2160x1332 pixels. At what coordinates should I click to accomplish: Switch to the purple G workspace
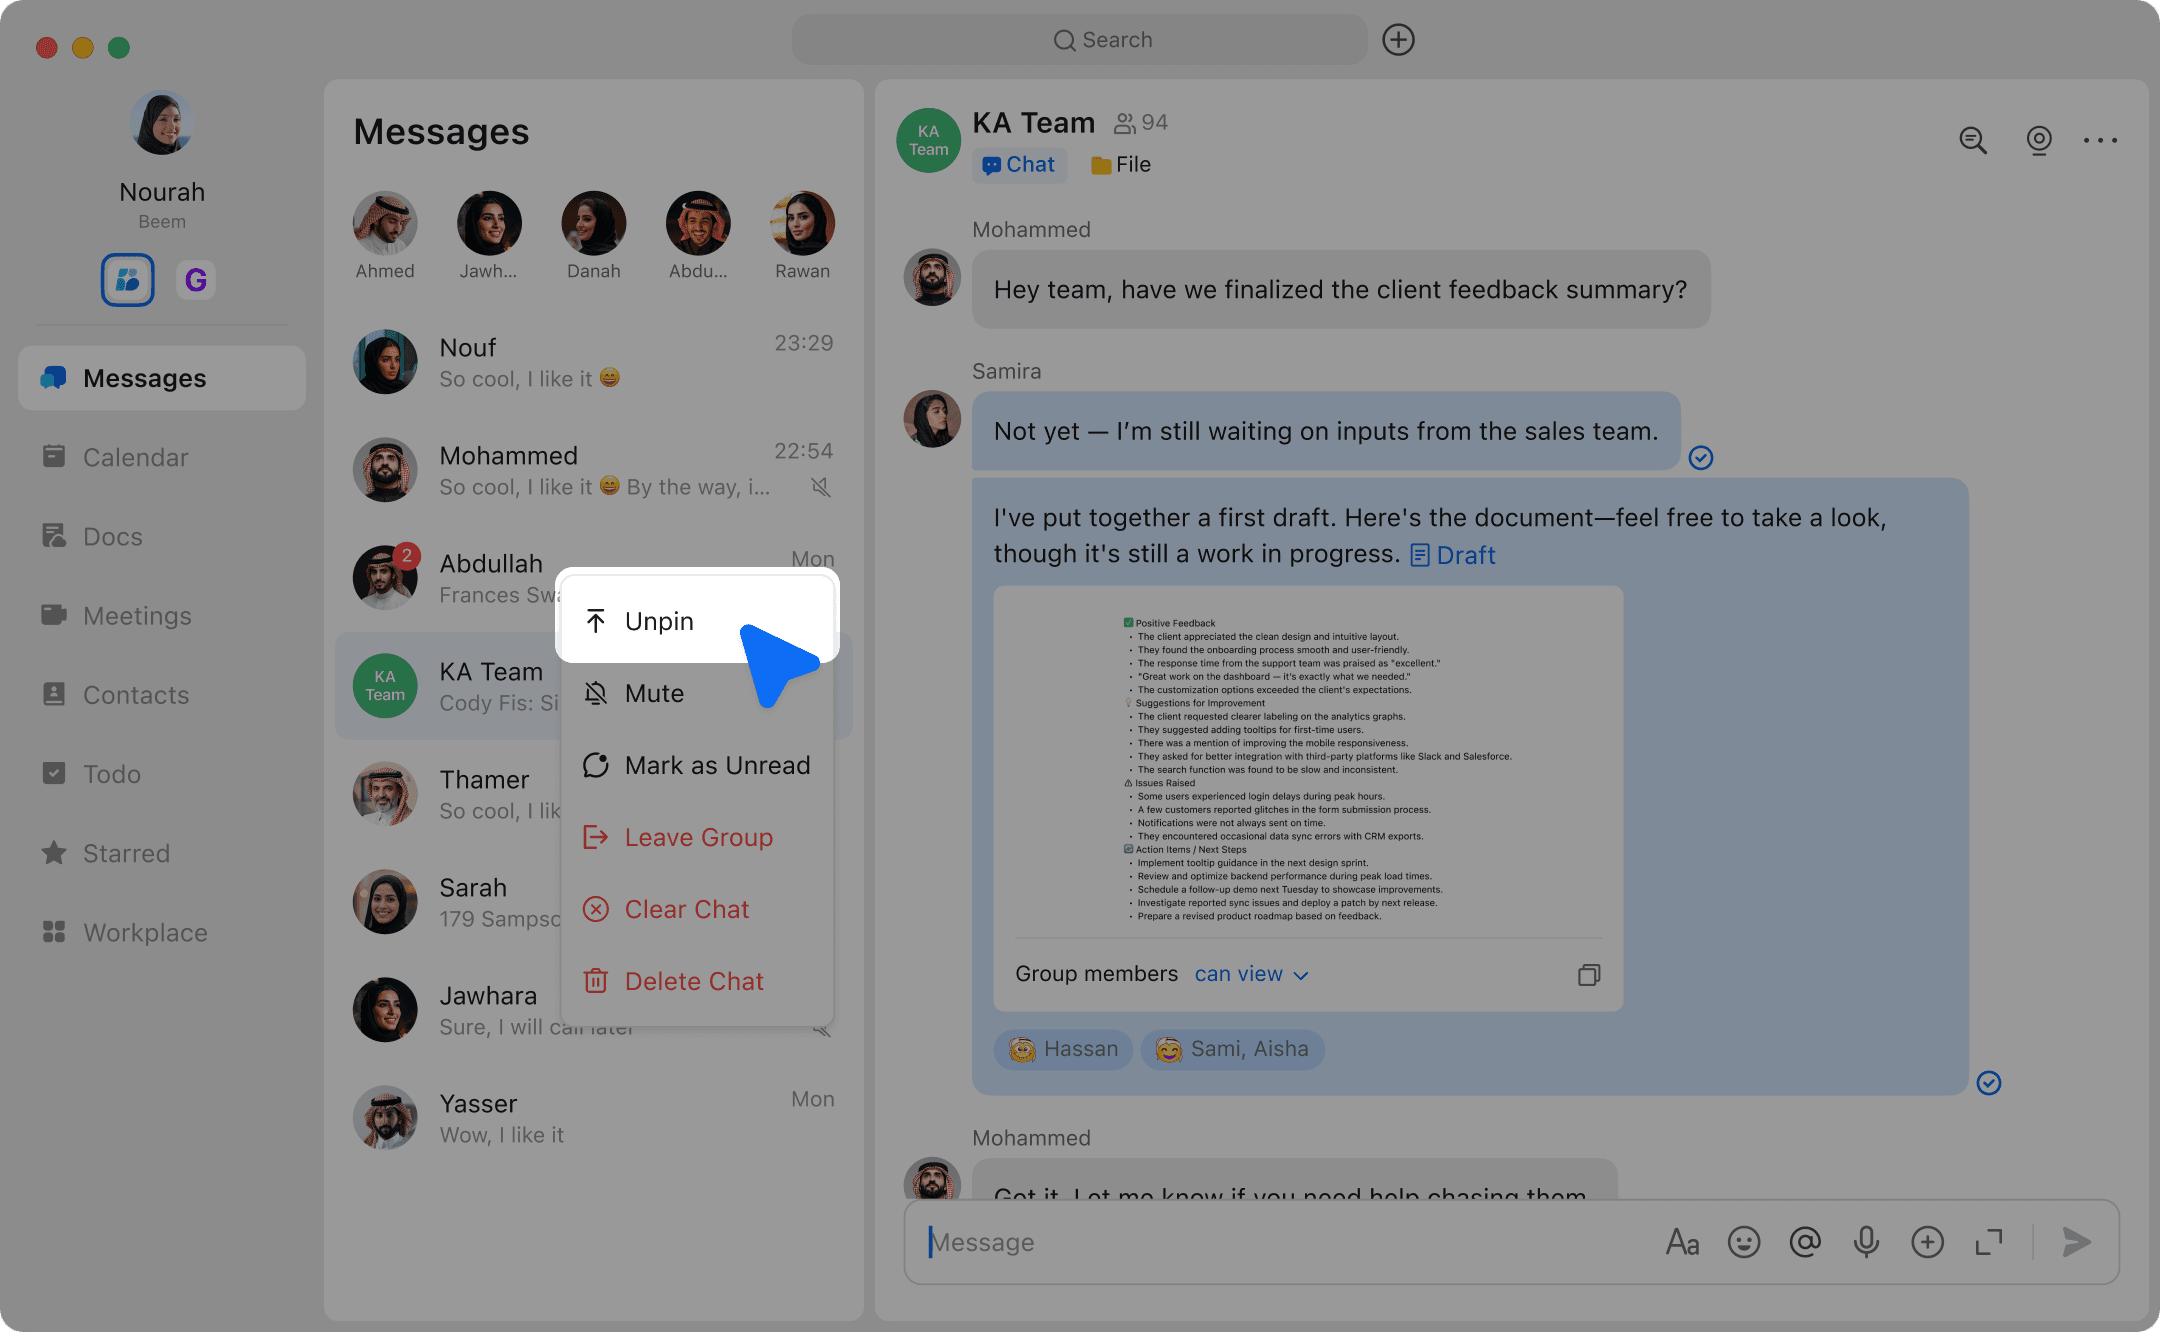[x=196, y=280]
